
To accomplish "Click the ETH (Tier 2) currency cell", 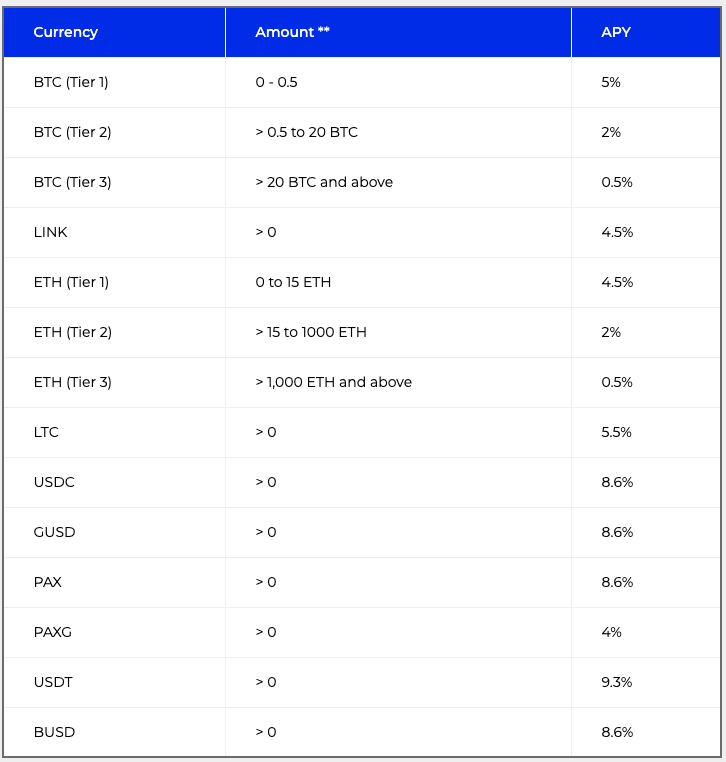I will coord(72,332).
